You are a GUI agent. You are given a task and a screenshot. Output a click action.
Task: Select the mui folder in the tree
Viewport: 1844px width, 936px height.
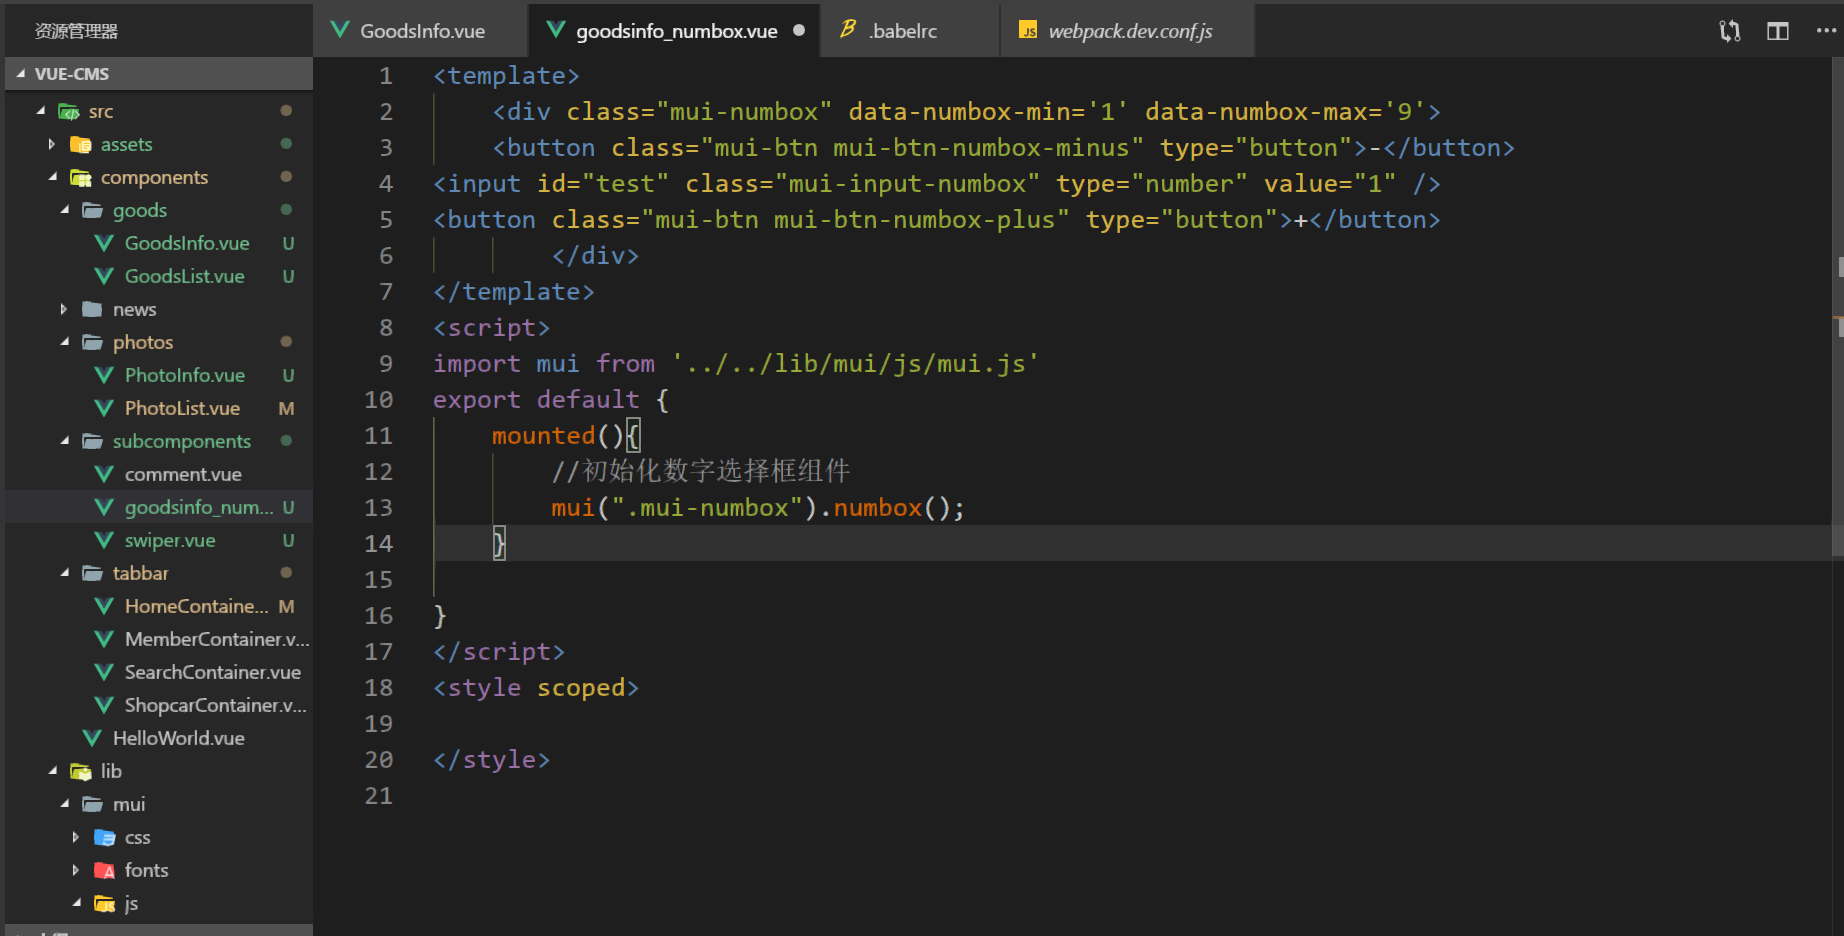point(159,804)
